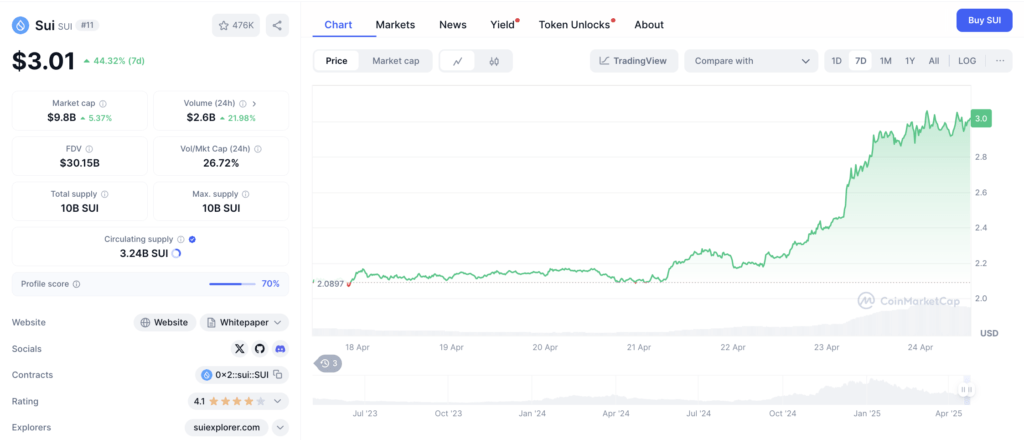This screenshot has width=1024, height=440.
Task: Show Max. supply info icon
Action: coord(246,194)
